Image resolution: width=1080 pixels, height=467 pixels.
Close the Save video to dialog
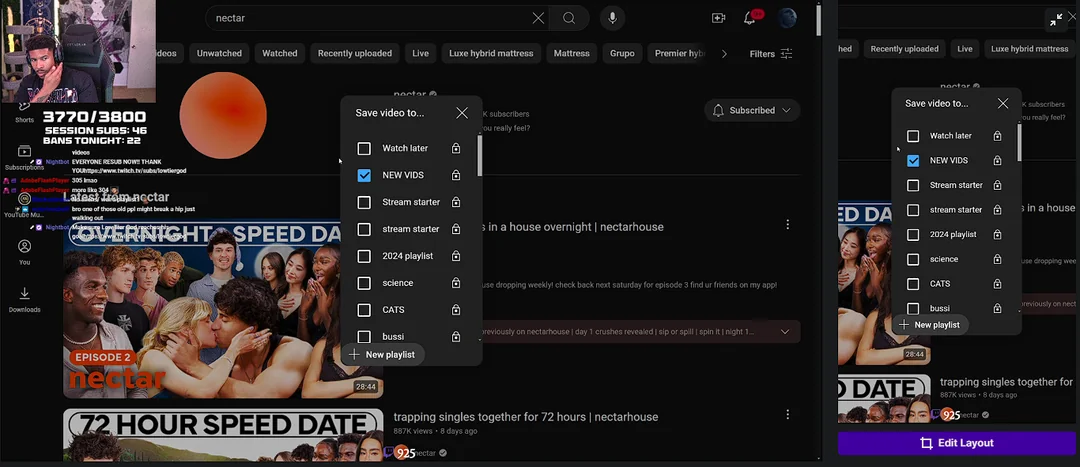(x=461, y=113)
